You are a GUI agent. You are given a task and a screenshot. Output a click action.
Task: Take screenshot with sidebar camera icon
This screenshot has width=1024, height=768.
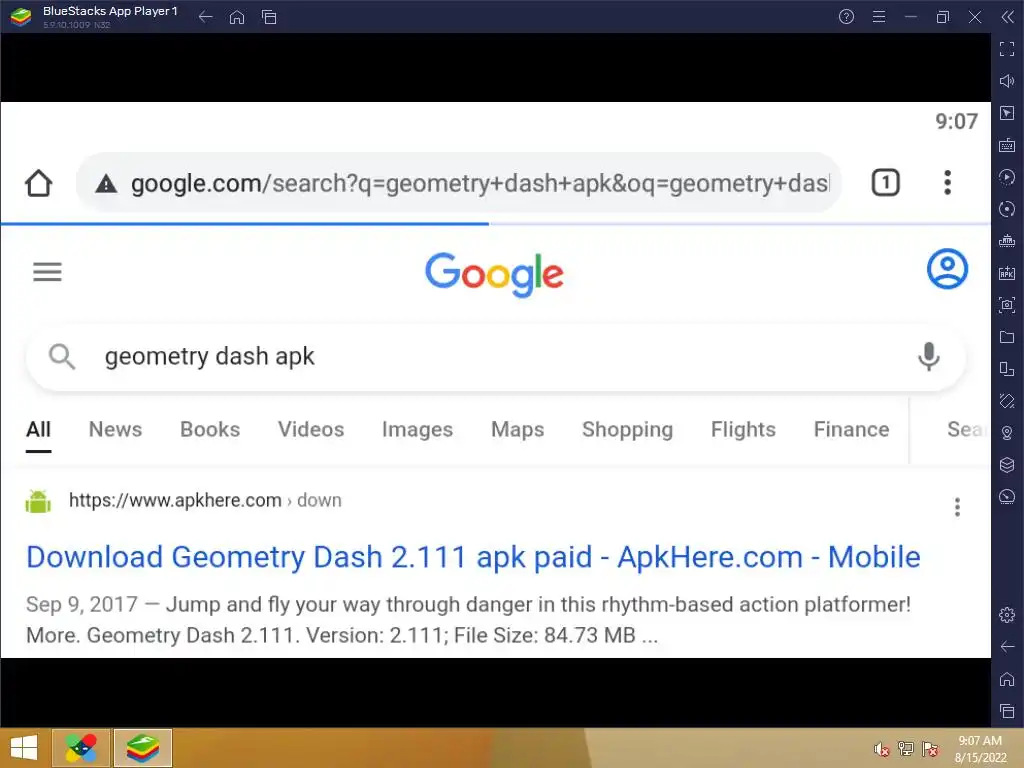tap(1007, 305)
